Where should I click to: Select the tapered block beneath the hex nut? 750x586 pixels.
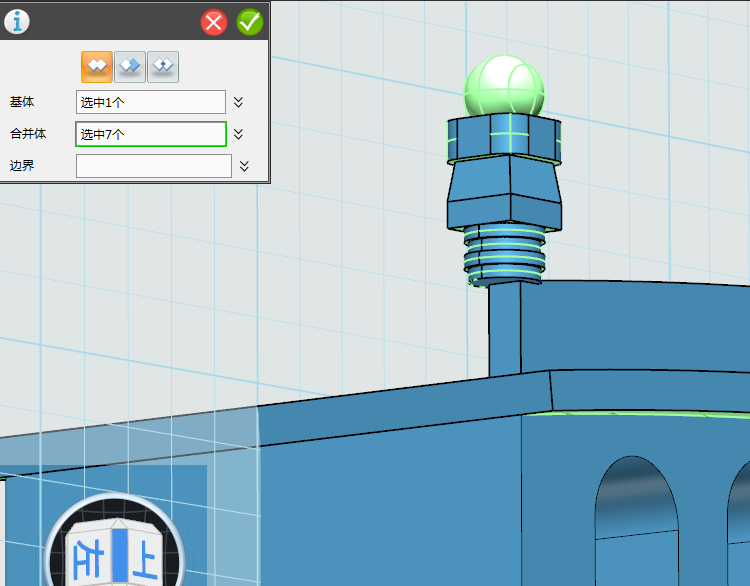pos(504,196)
